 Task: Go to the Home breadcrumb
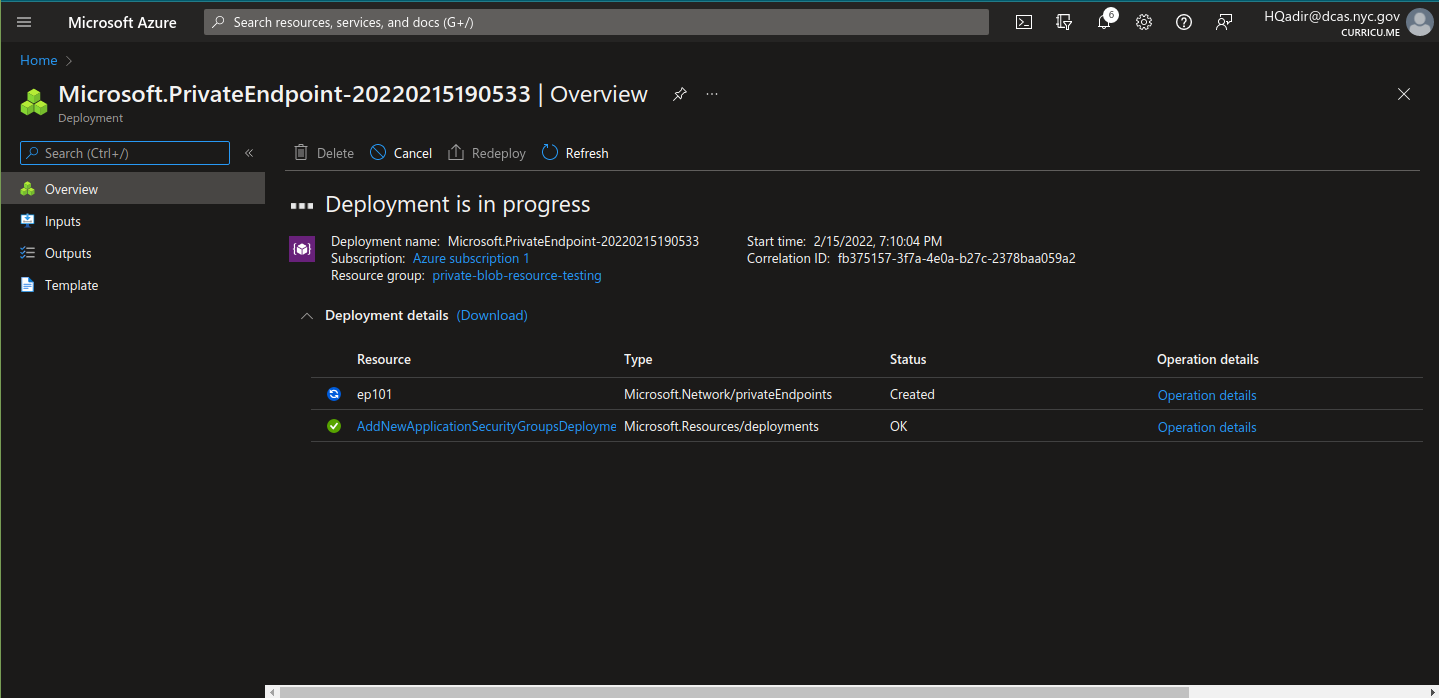pos(39,60)
